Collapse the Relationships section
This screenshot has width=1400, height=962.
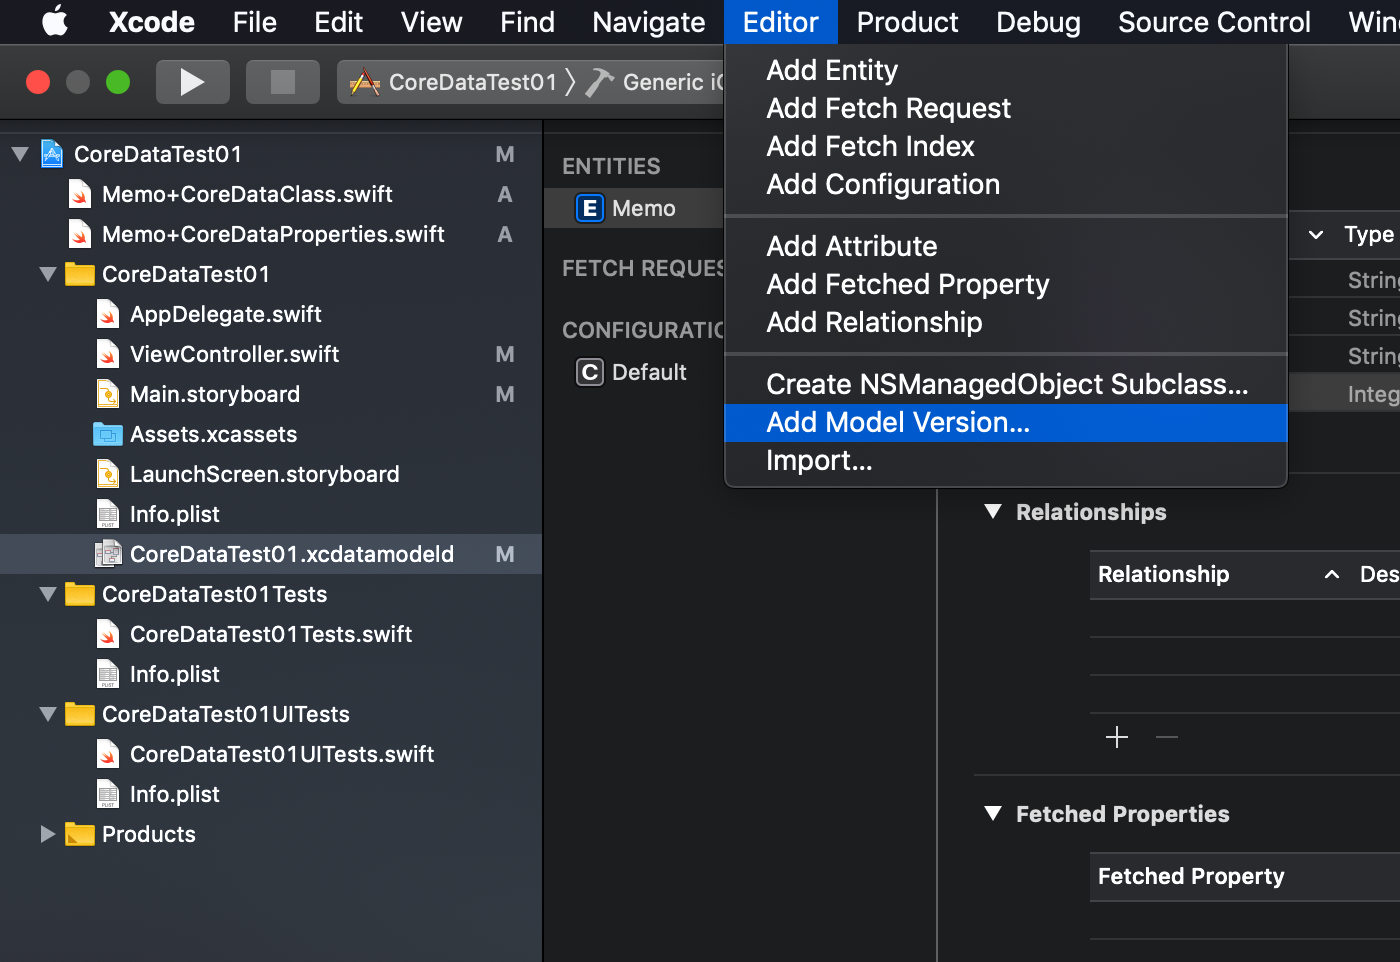click(992, 512)
